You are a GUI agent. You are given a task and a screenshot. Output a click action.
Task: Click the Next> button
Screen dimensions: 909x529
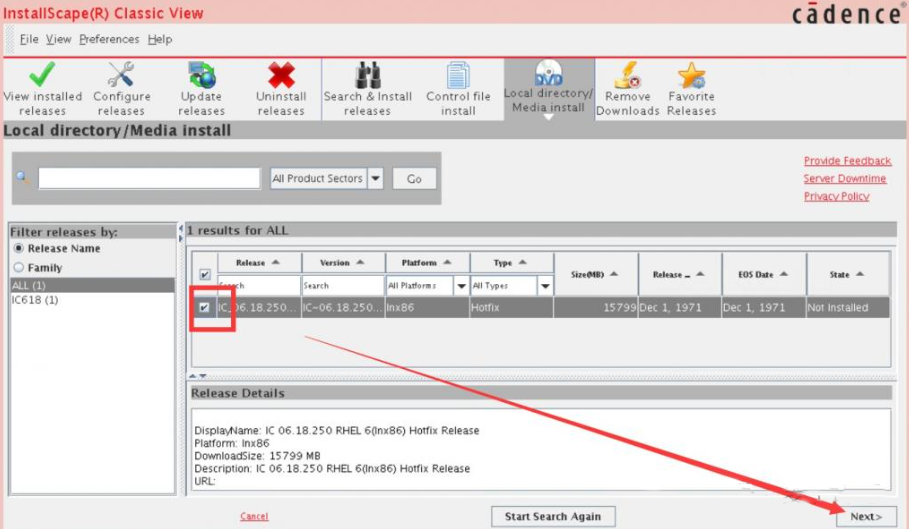click(866, 516)
